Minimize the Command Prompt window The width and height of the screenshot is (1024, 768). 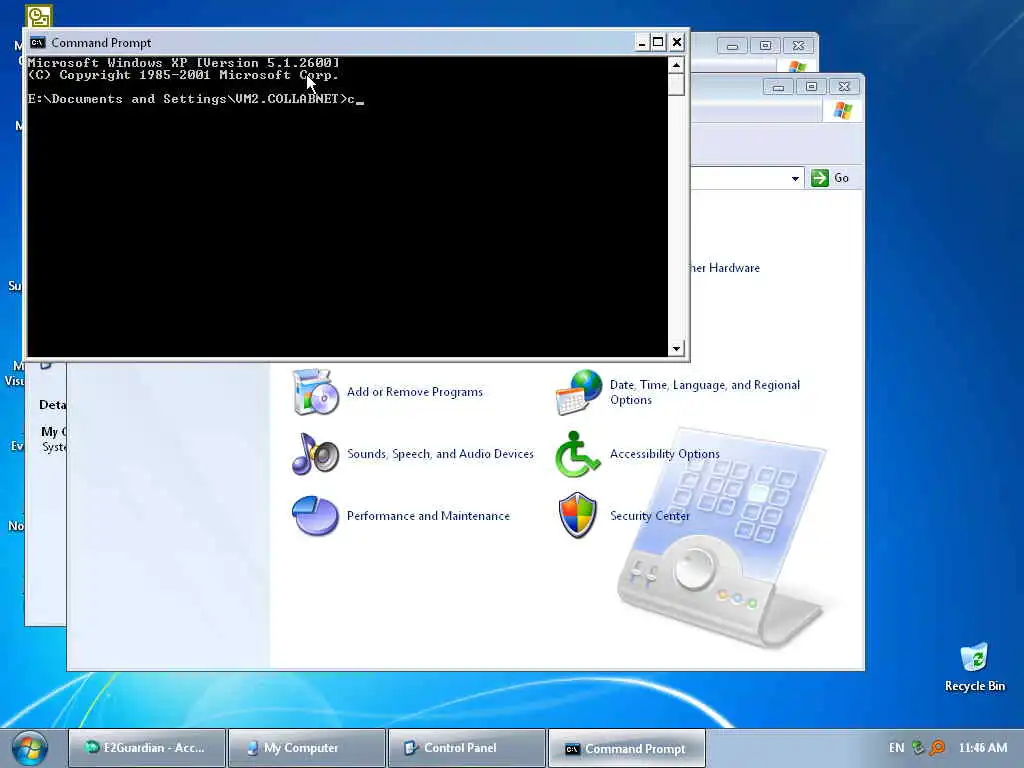(x=641, y=42)
